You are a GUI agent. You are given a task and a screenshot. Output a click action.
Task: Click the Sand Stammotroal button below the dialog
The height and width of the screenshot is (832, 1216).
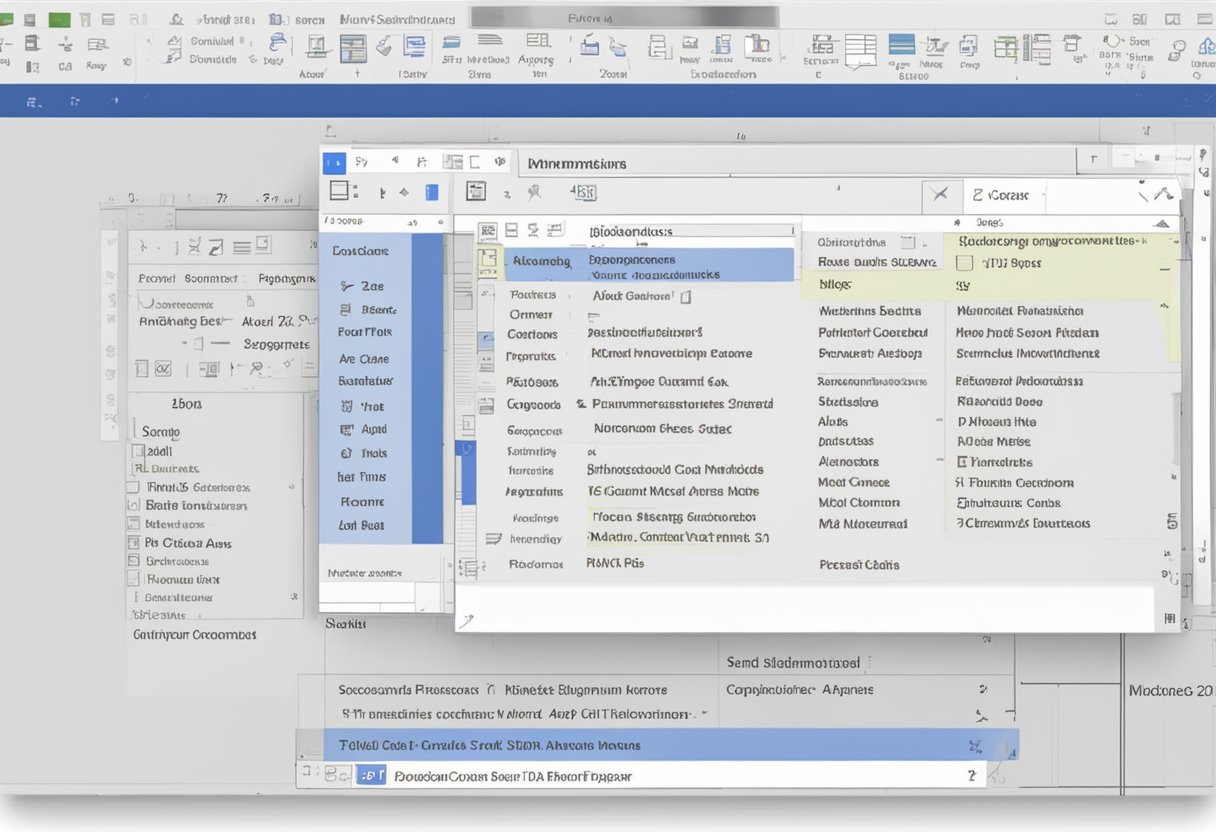coord(791,662)
